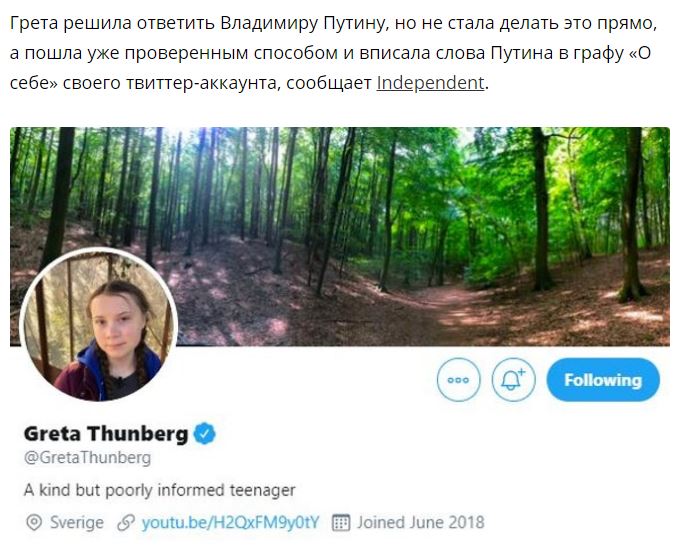Screen dimensions: 685x549
Task: Click the Sverige location text
Action: point(77,522)
